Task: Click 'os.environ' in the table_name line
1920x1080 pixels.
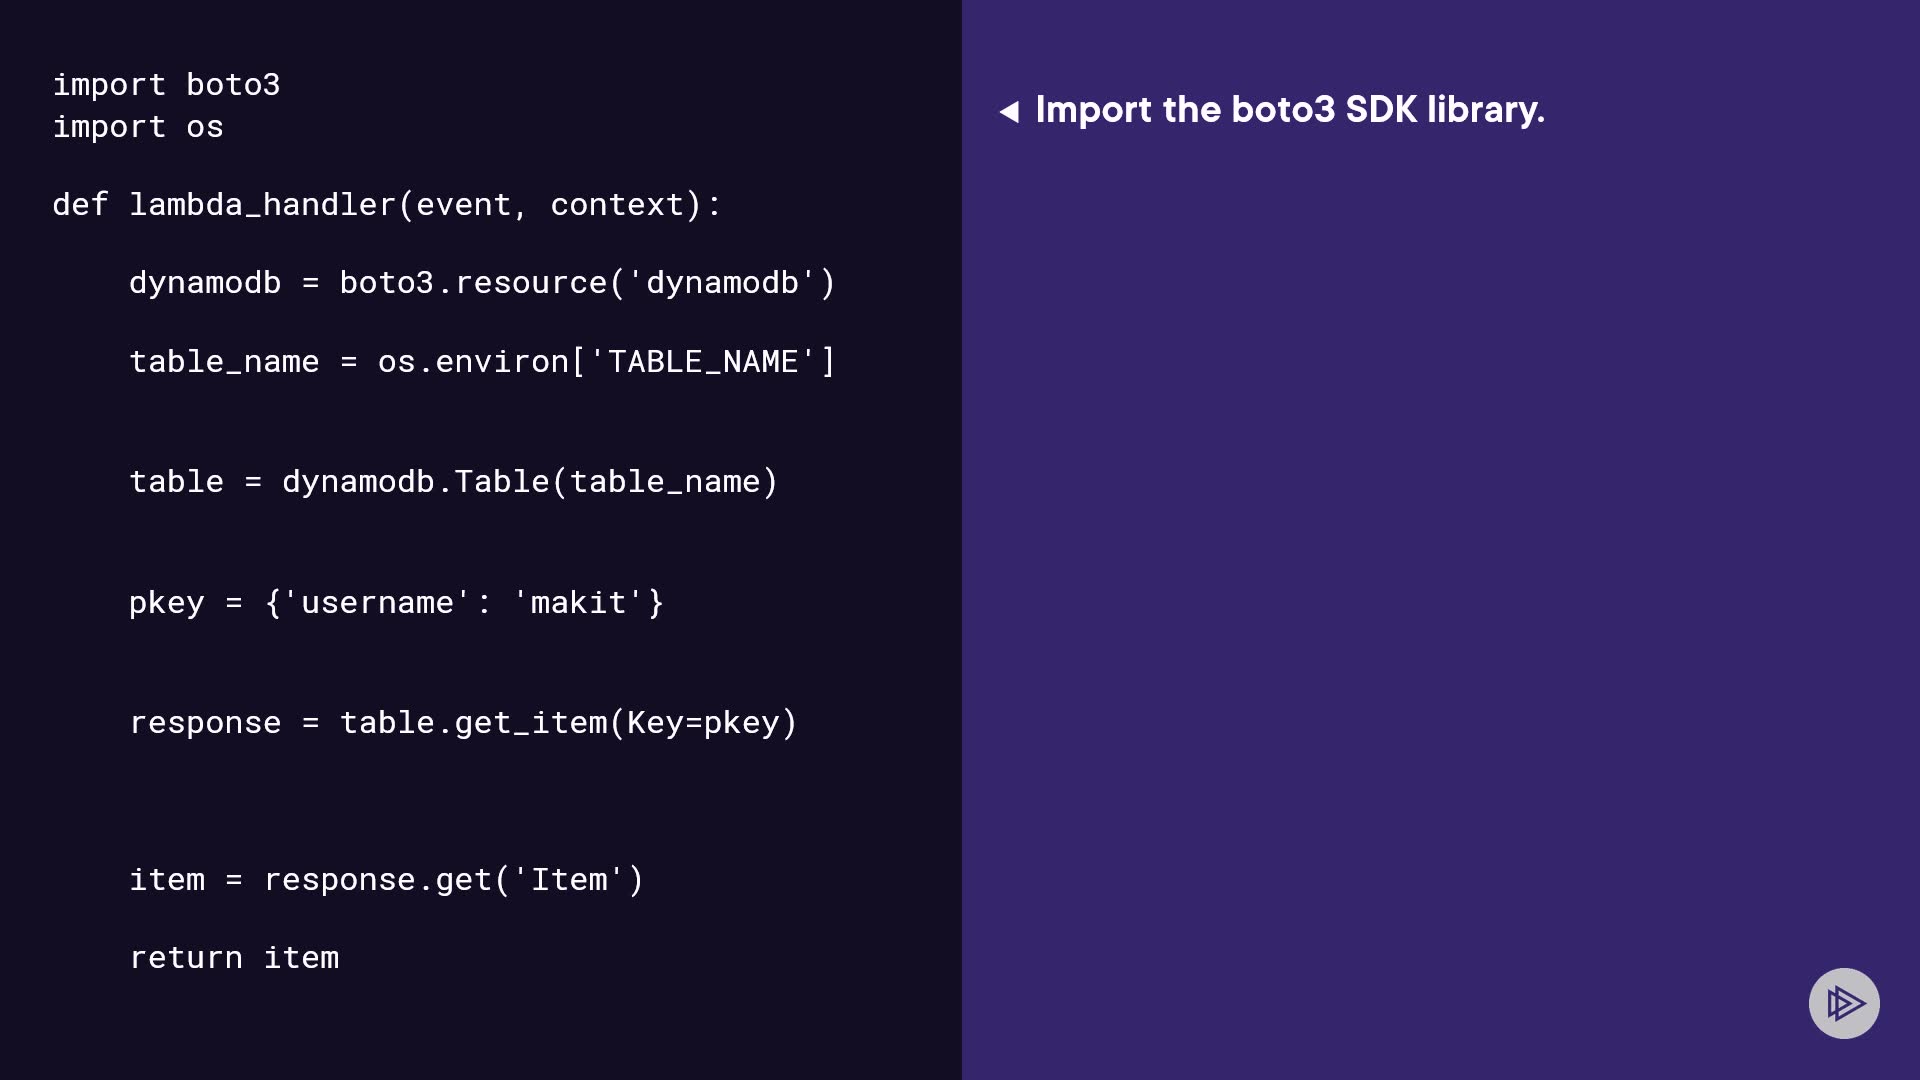Action: click(x=472, y=362)
